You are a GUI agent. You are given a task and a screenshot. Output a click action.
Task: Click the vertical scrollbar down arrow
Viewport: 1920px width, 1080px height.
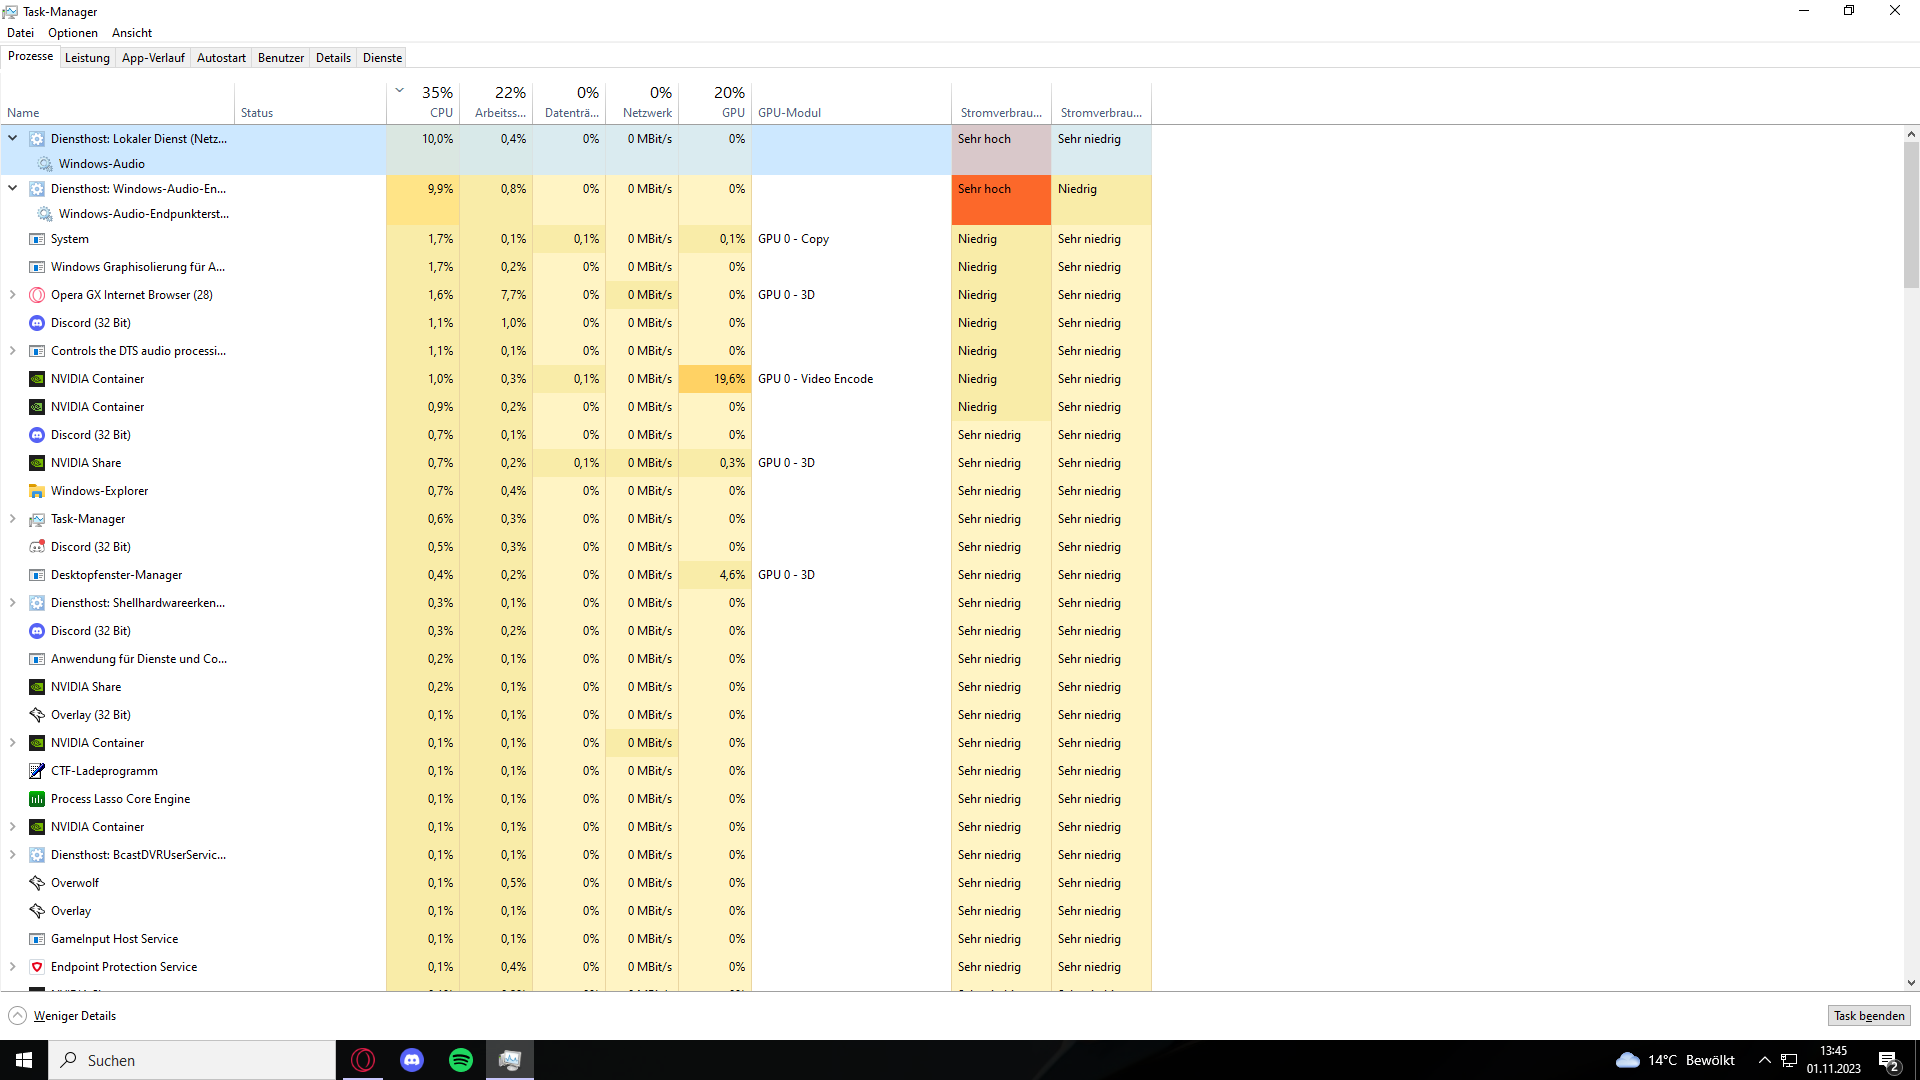(1911, 983)
